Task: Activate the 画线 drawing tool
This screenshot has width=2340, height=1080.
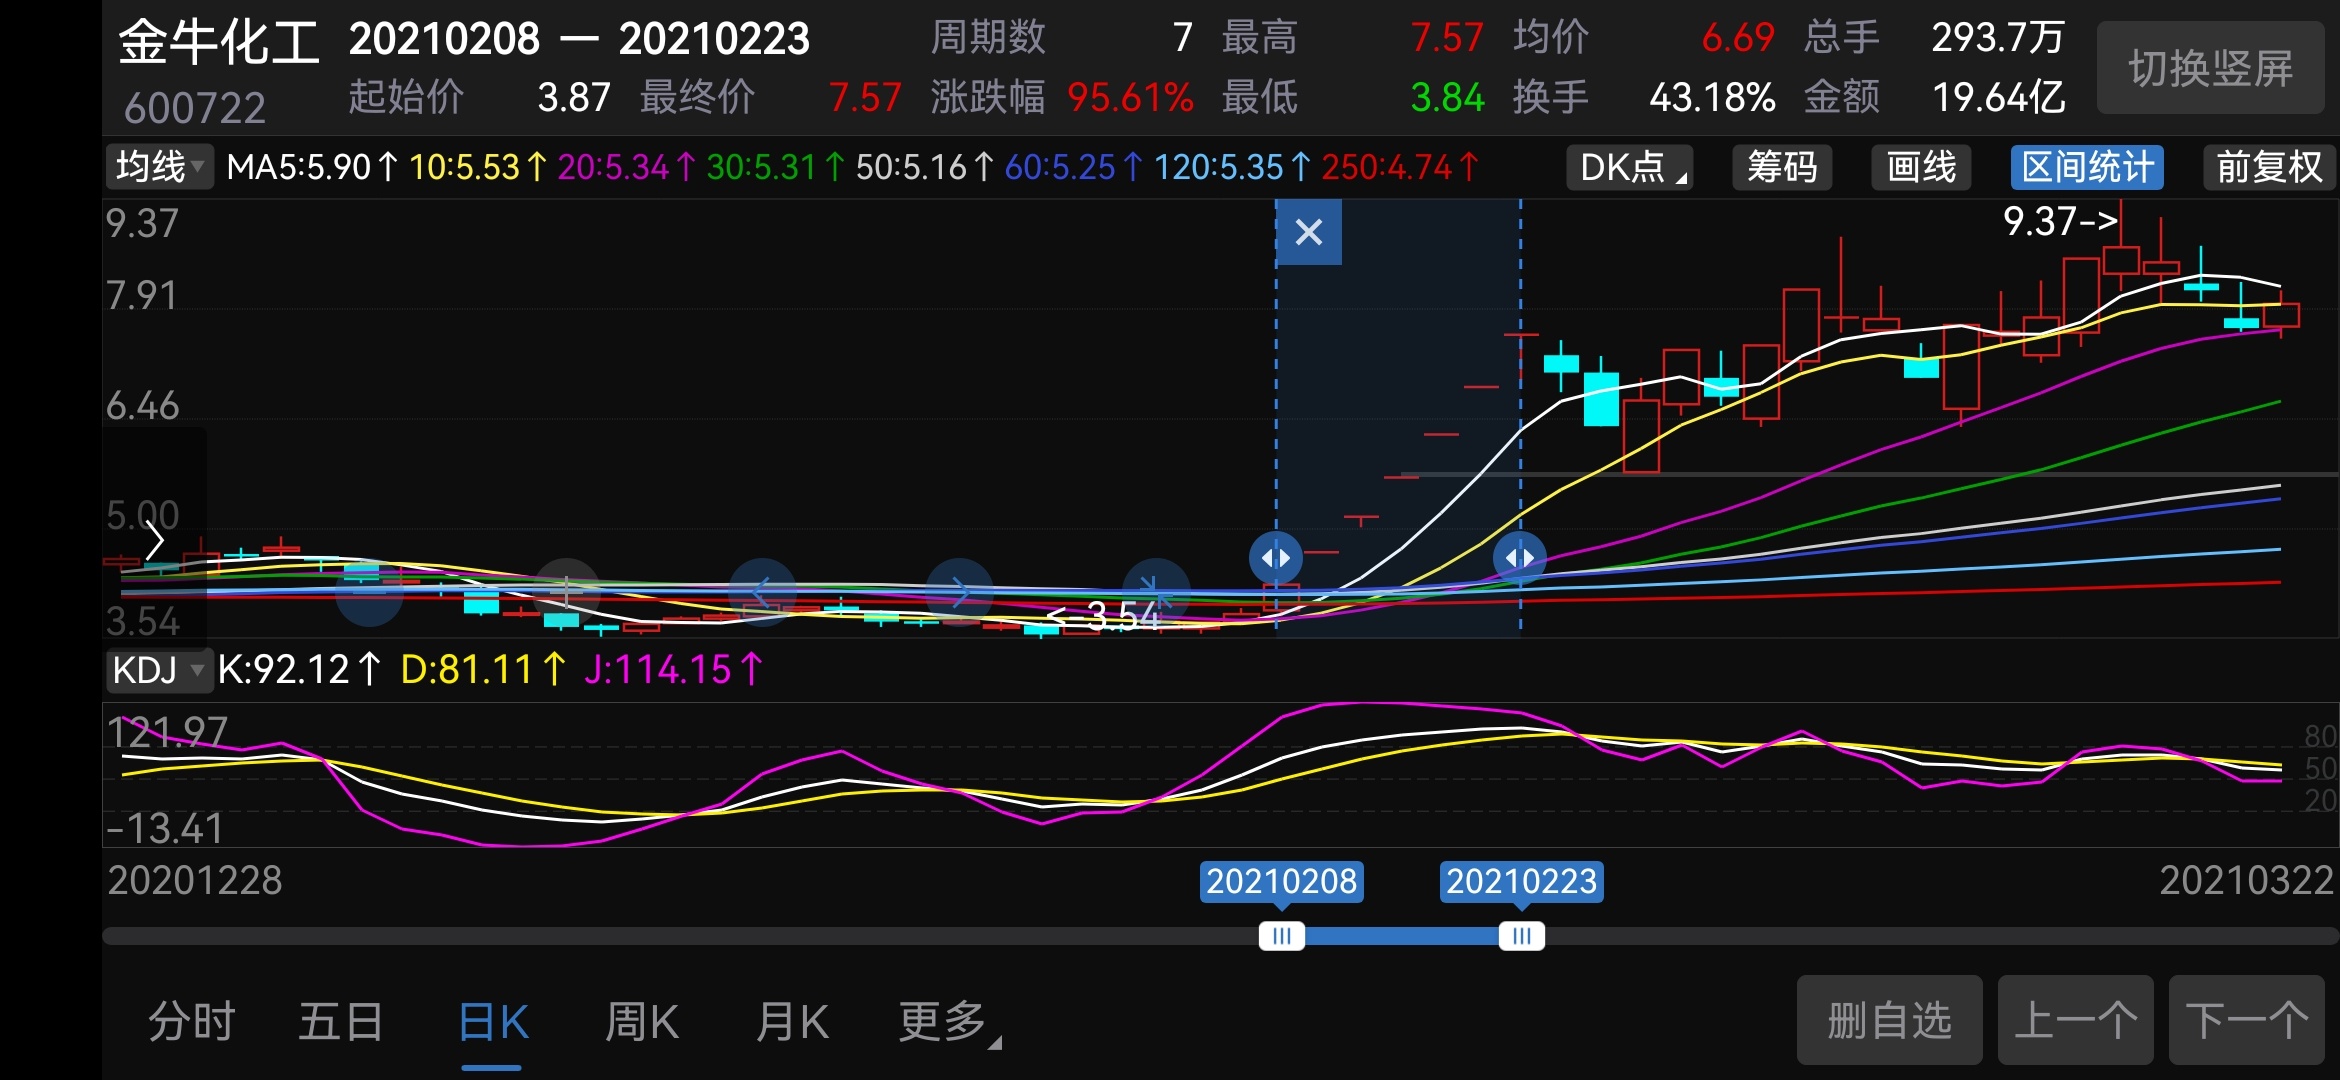Action: (1921, 167)
